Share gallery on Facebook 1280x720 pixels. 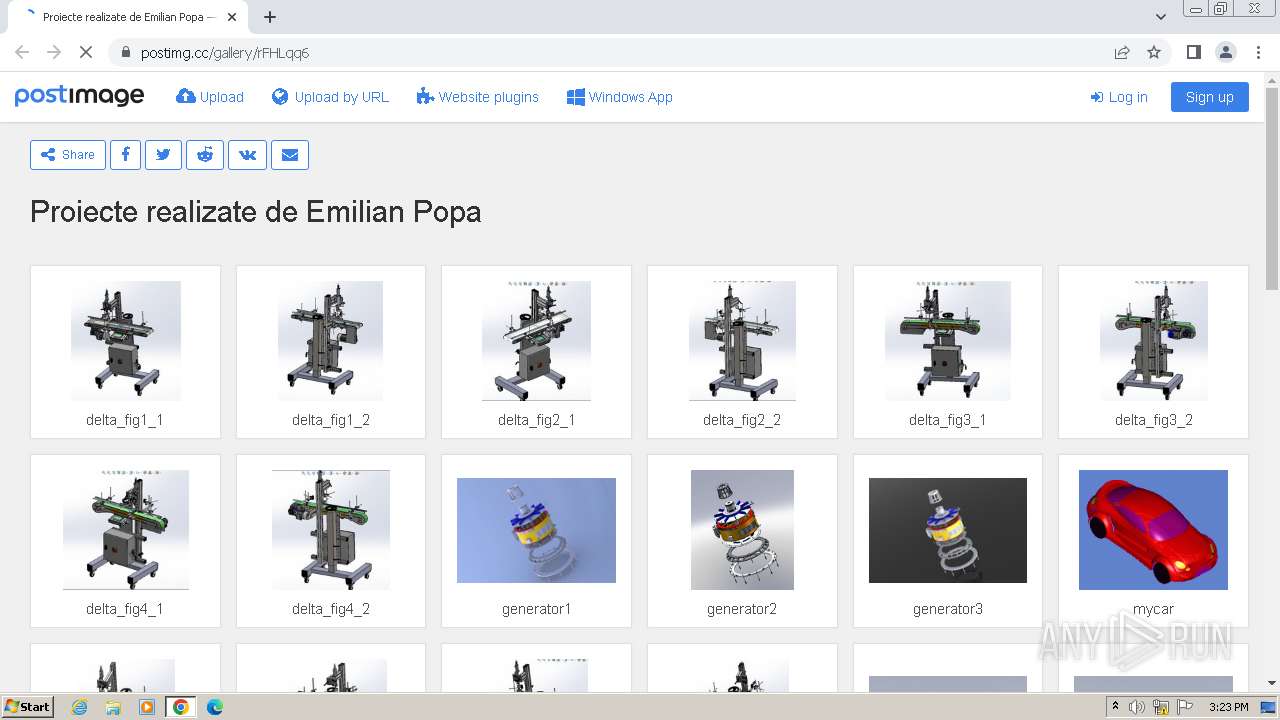(x=125, y=155)
